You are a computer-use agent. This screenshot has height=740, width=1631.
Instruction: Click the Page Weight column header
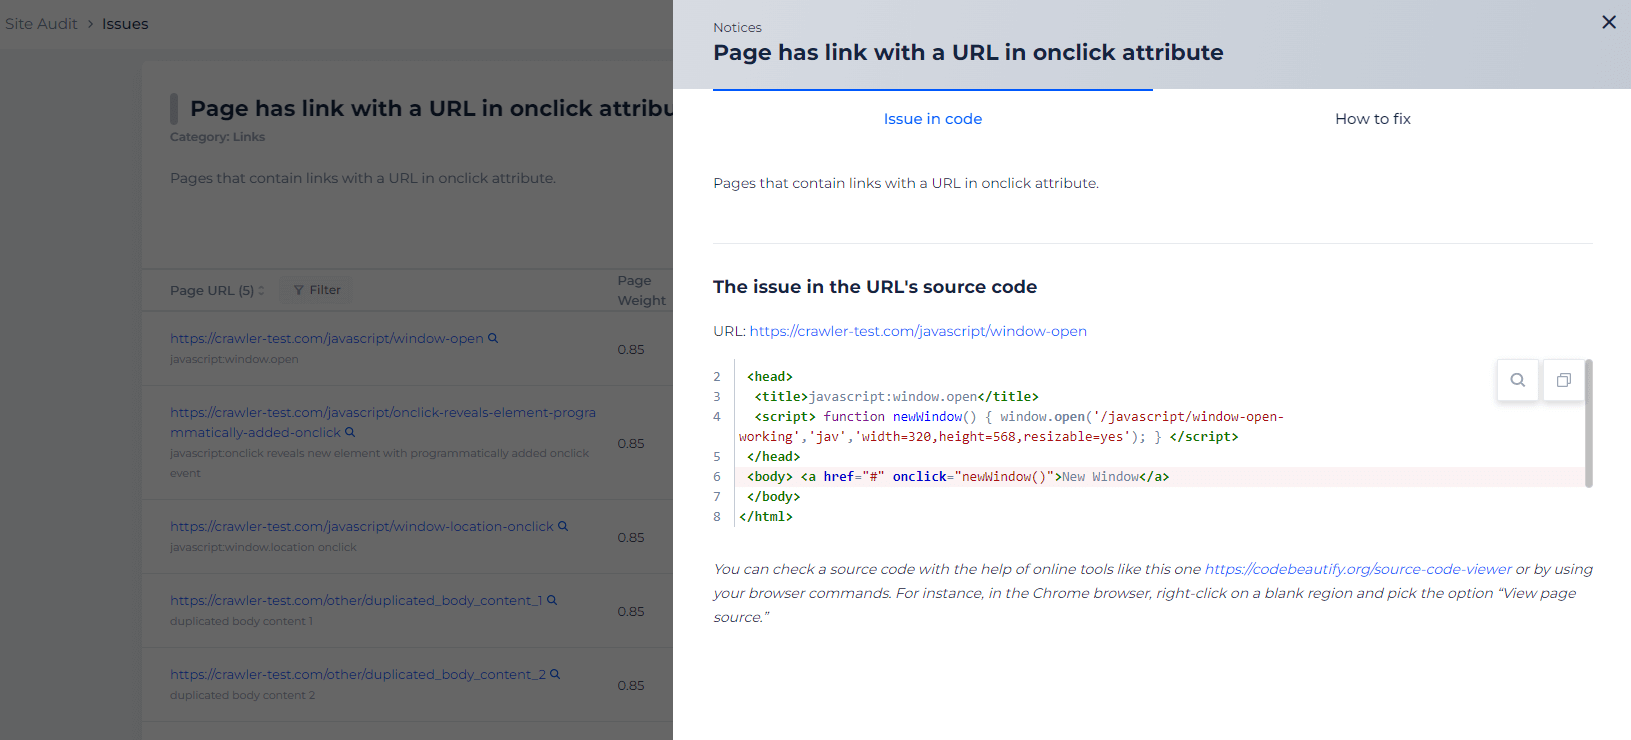coord(641,290)
